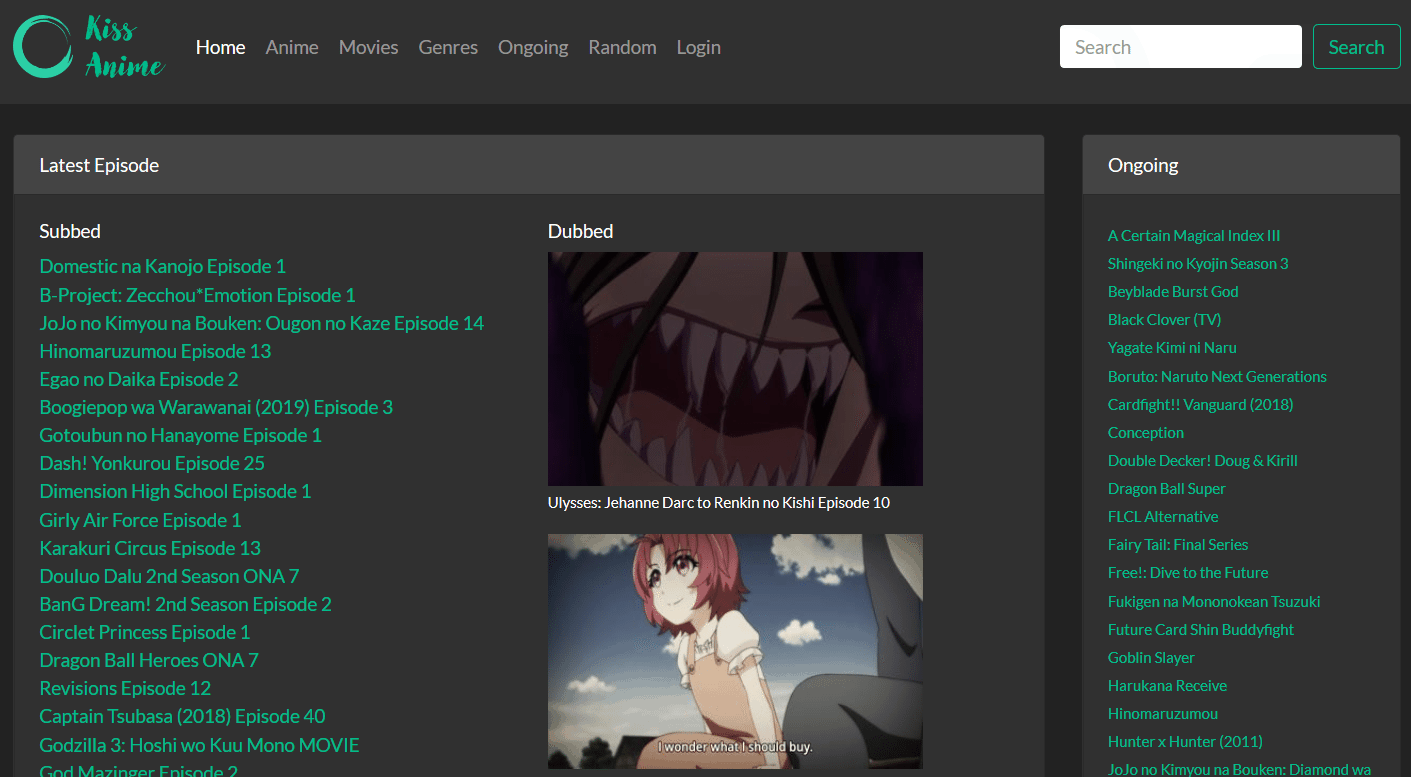Browse the Genres menu item
The image size is (1411, 777).
[448, 47]
